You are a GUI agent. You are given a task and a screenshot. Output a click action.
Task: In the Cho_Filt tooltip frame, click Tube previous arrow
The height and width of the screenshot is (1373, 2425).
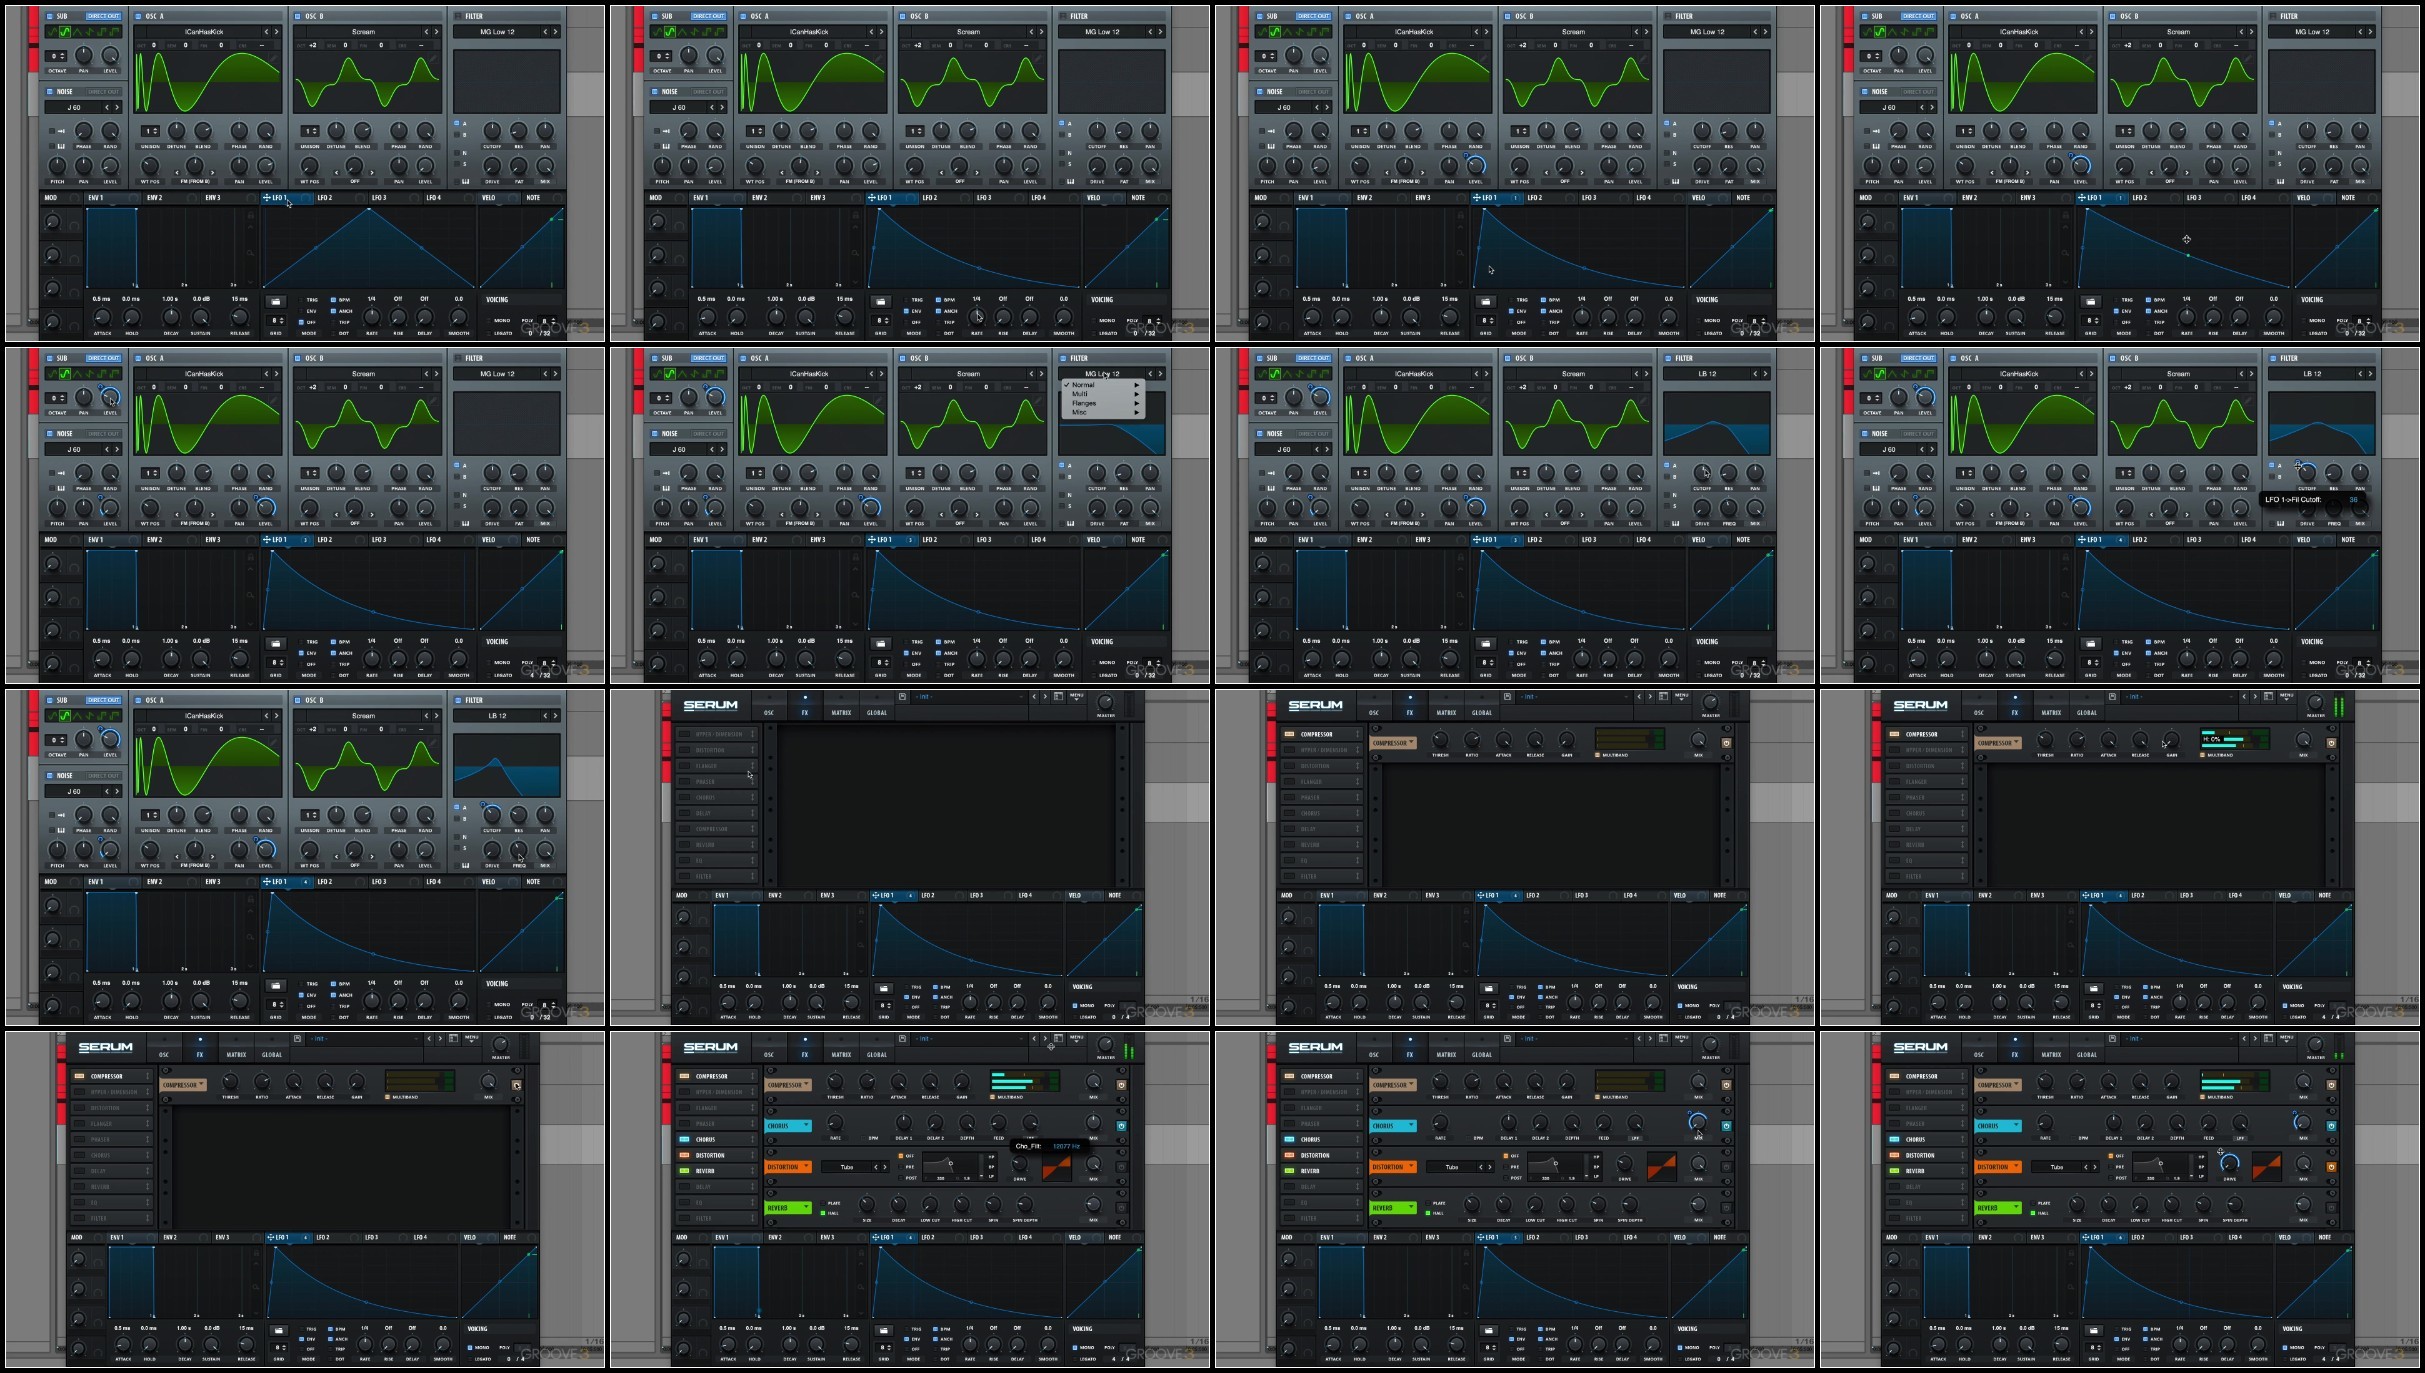[x=876, y=1167]
